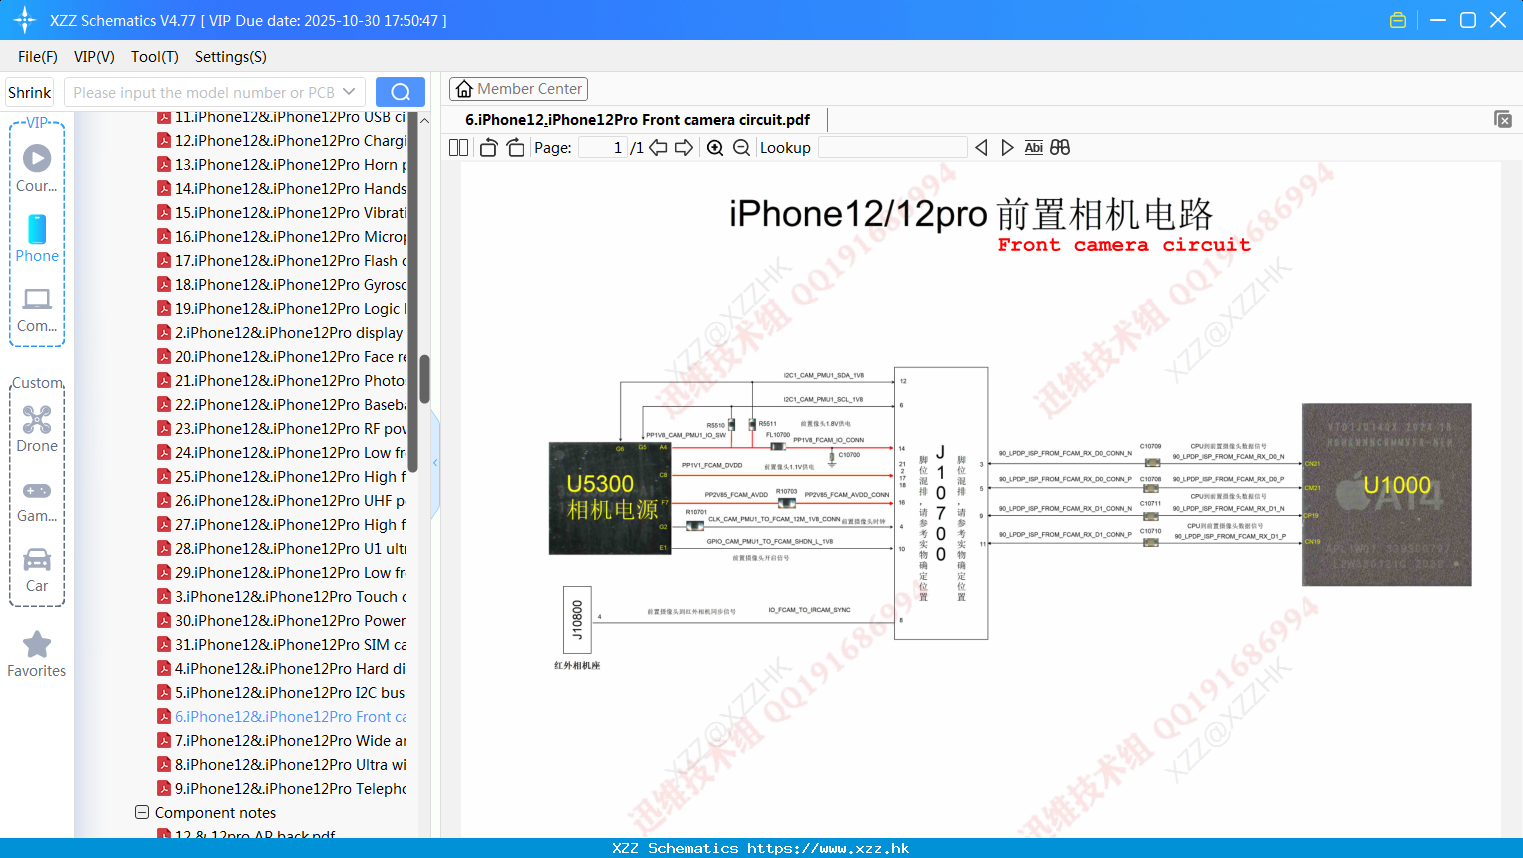Find previous lookup result

[x=981, y=147]
